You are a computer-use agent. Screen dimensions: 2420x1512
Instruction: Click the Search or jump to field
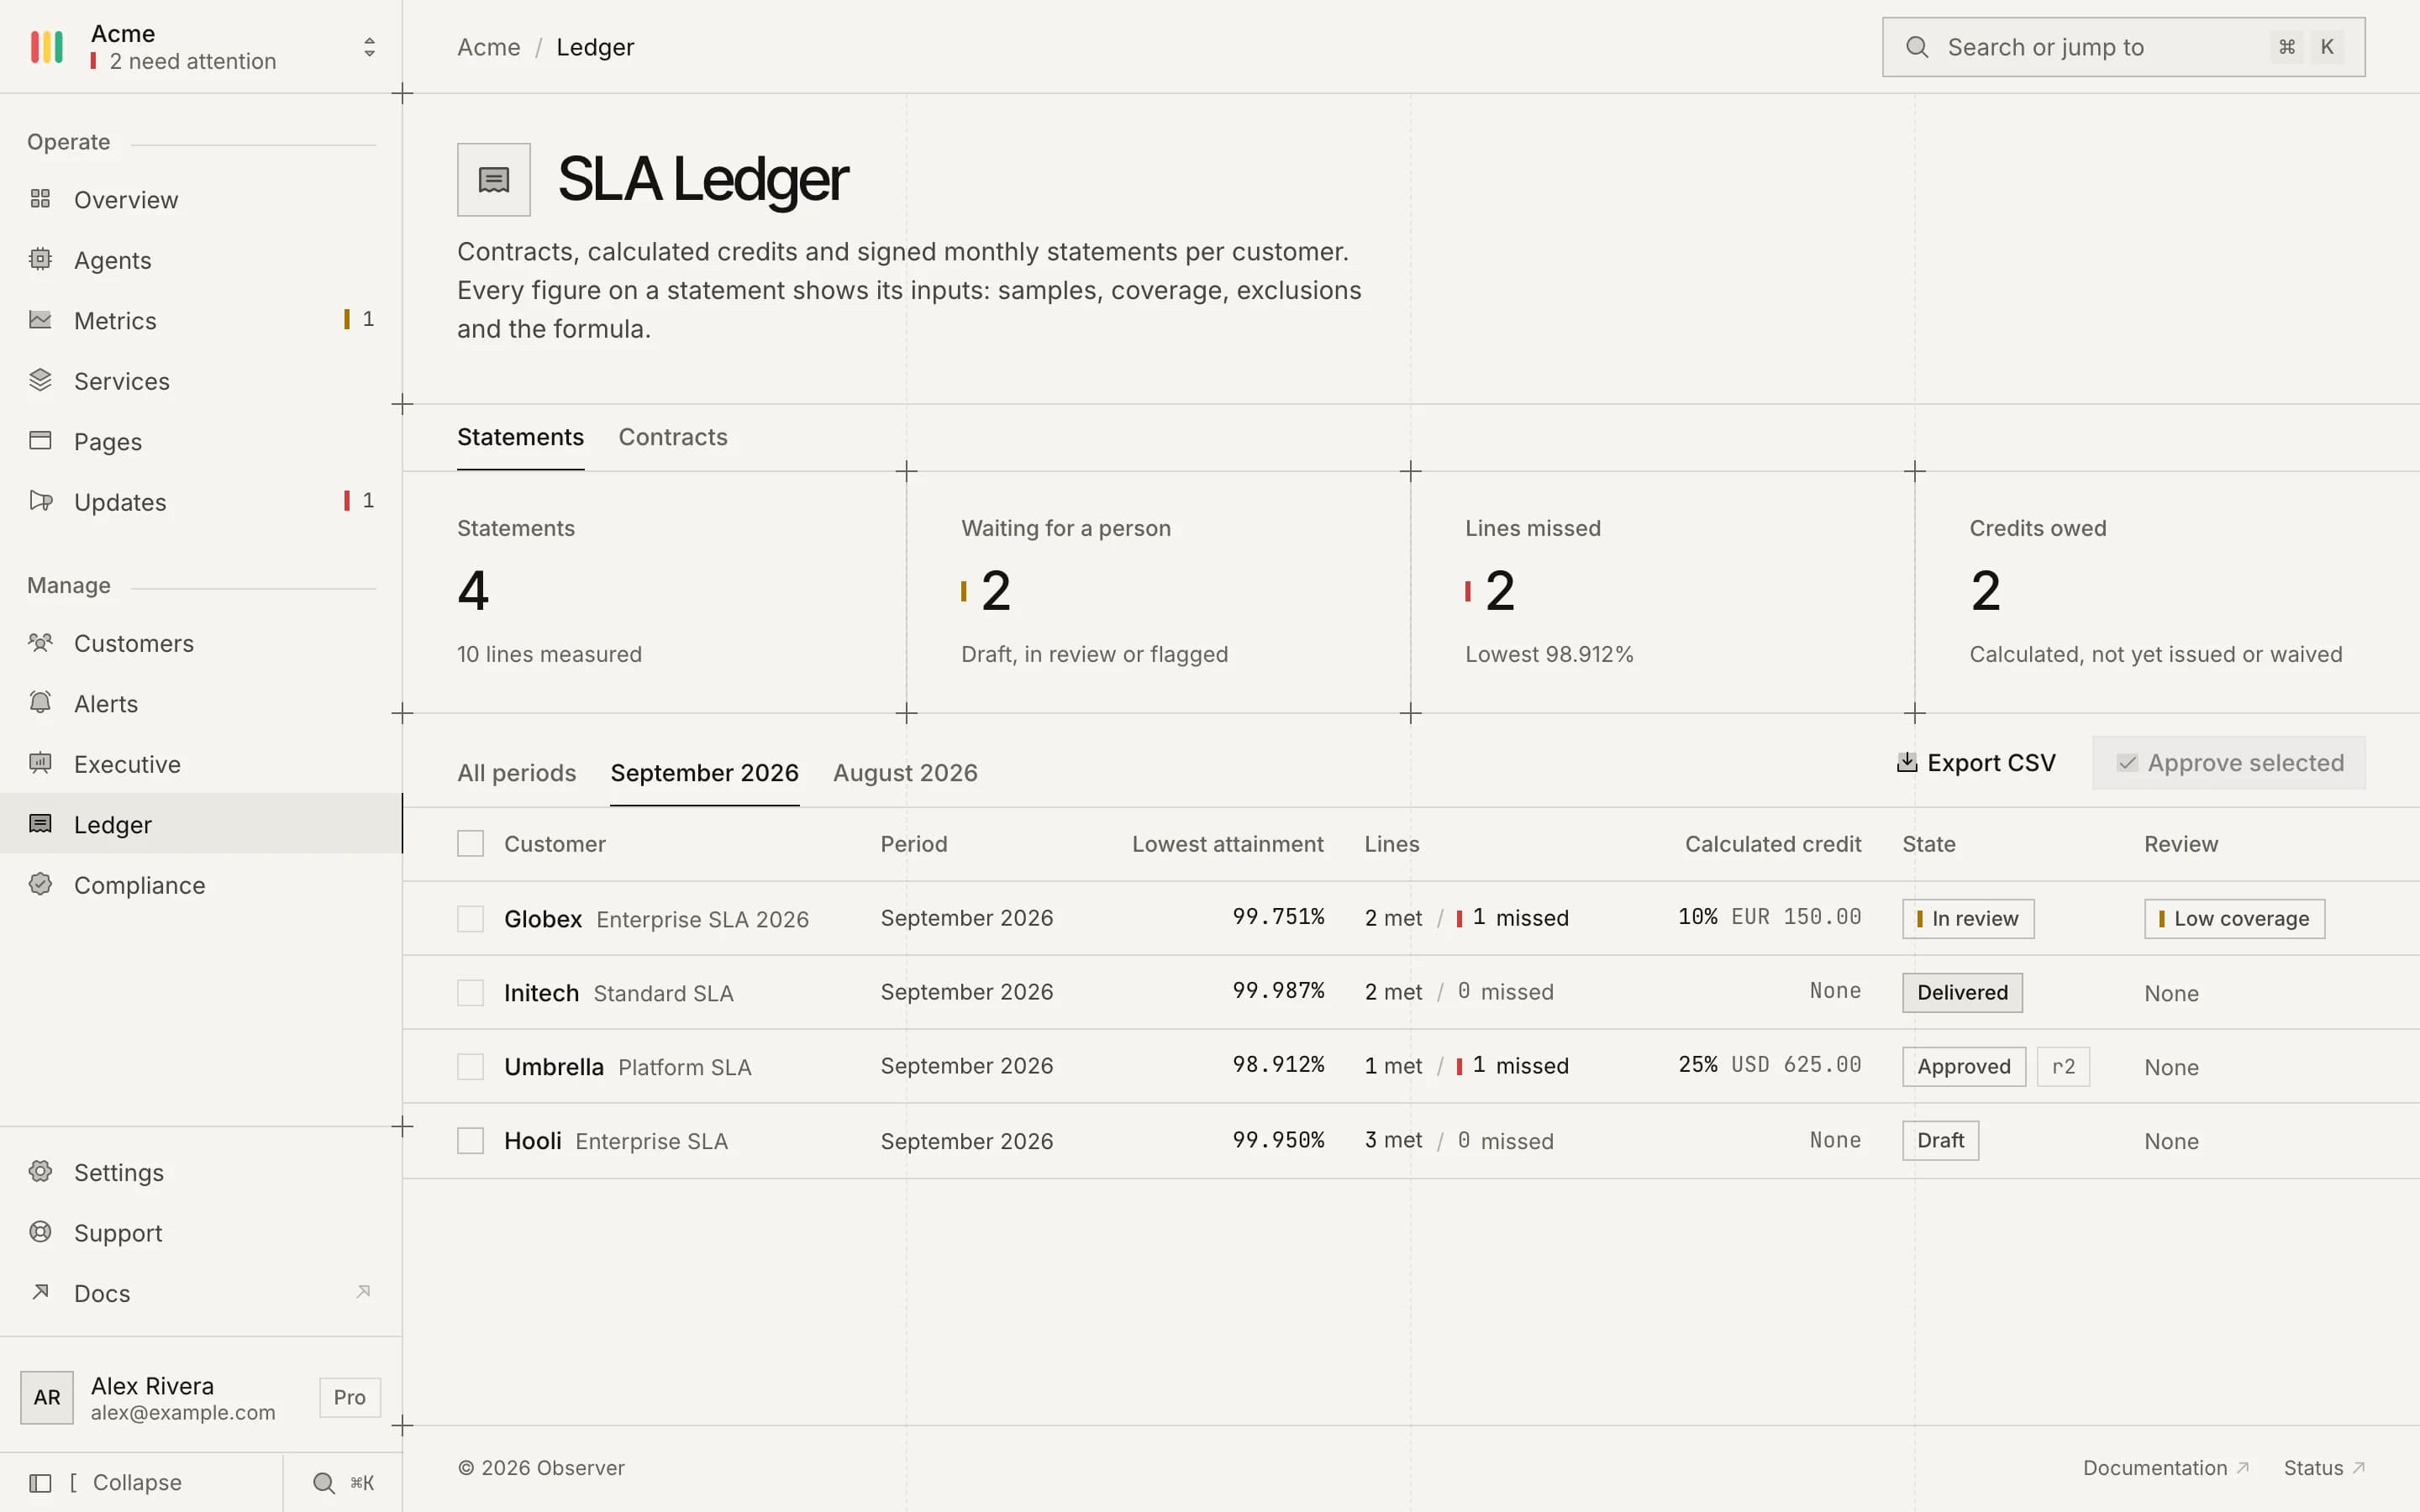[x=2123, y=47]
